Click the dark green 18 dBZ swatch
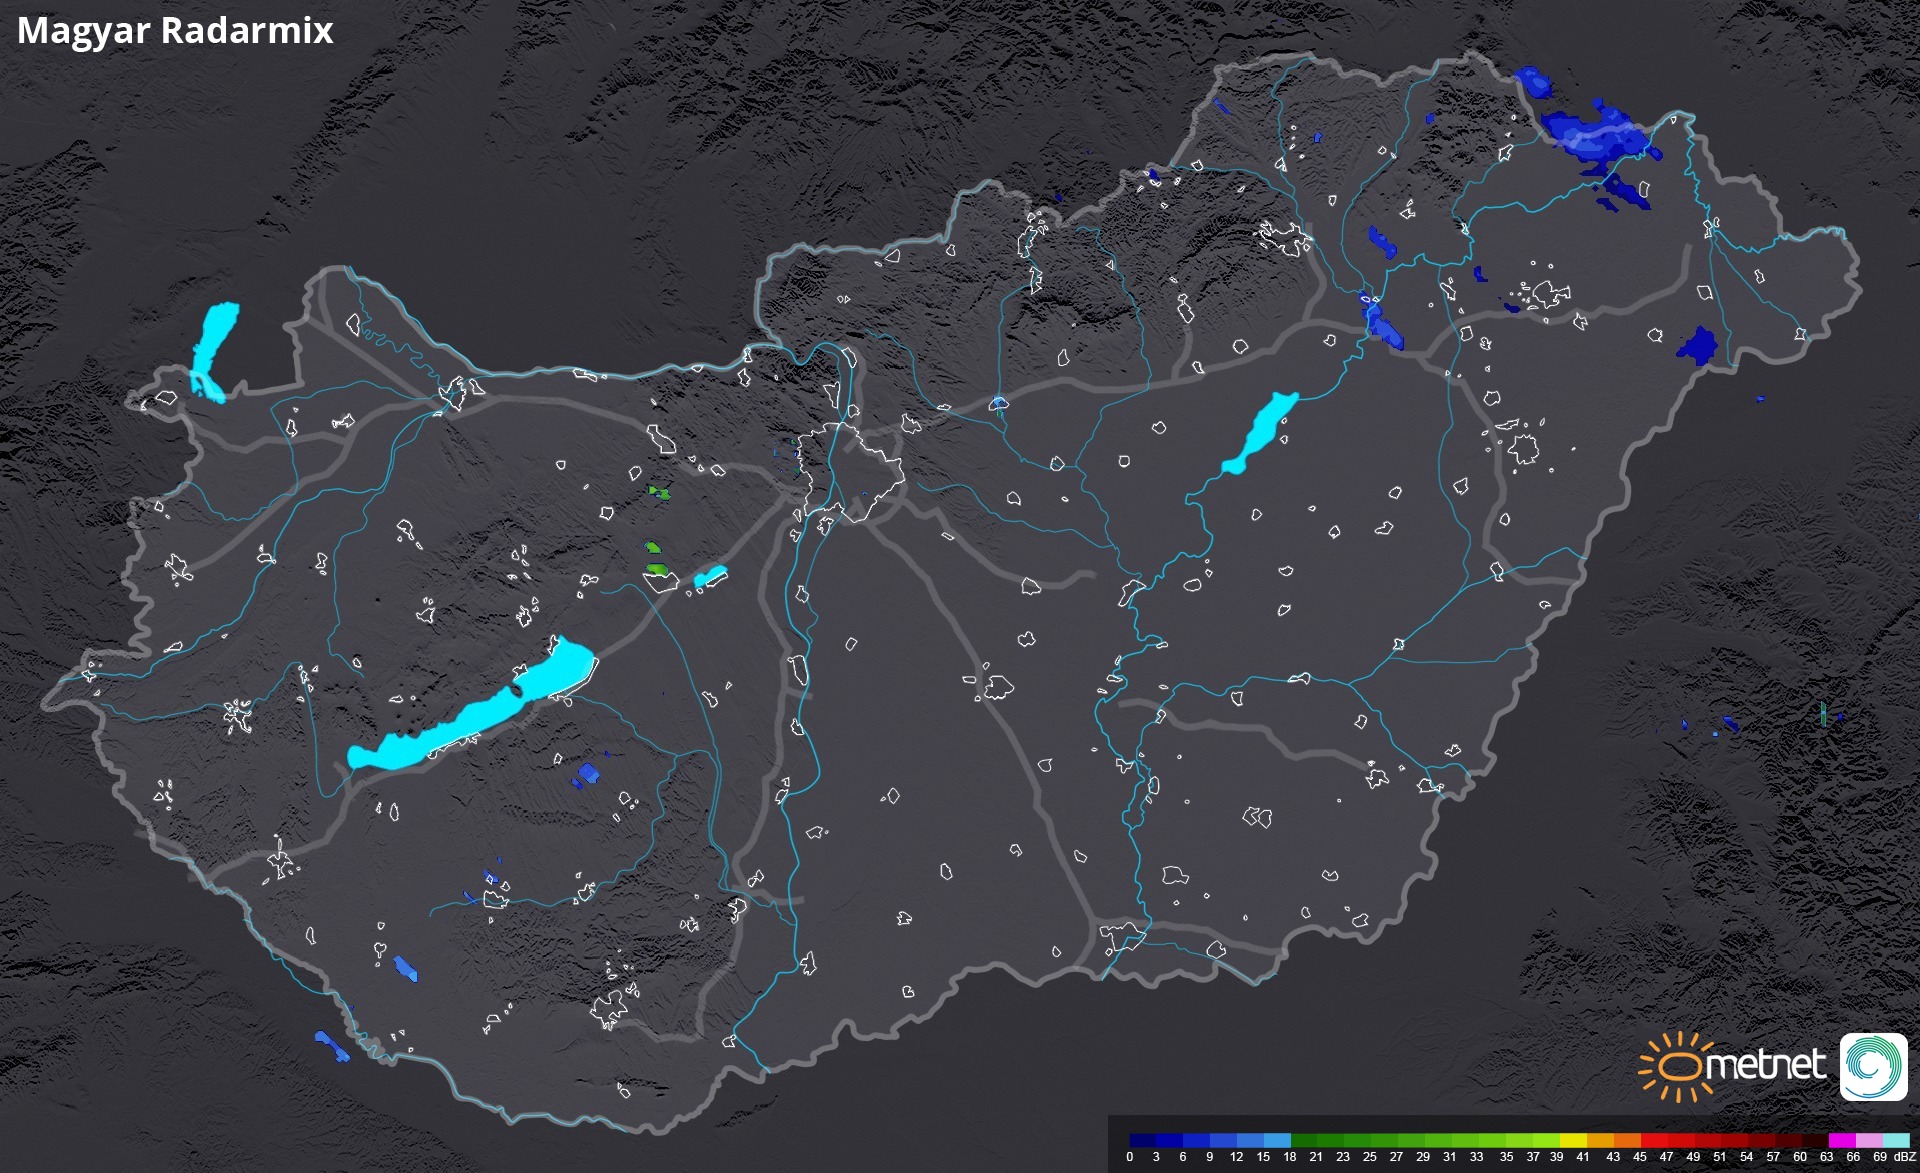Screen dimensions: 1920x1173 coord(1304,1140)
